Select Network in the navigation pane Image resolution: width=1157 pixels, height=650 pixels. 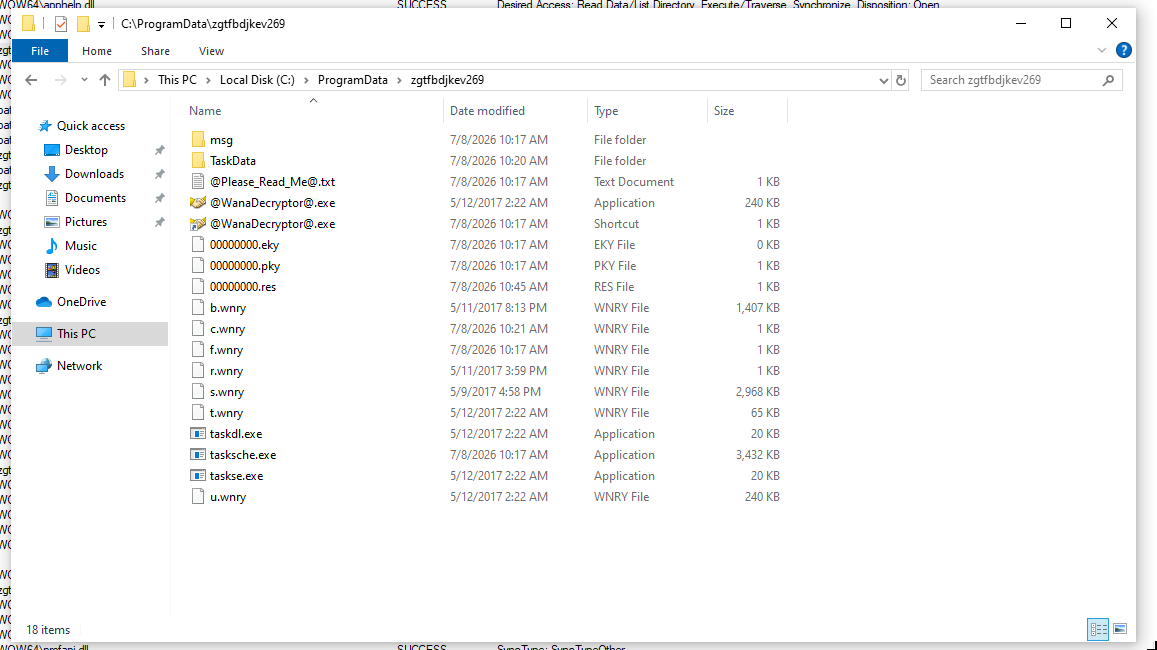coord(79,366)
